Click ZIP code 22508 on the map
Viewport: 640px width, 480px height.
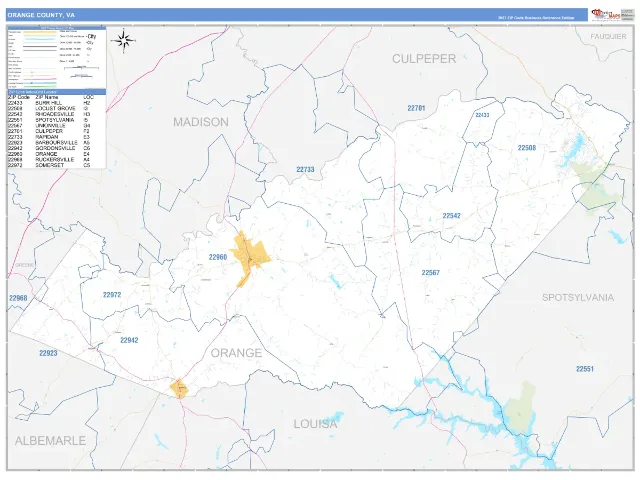pos(527,148)
